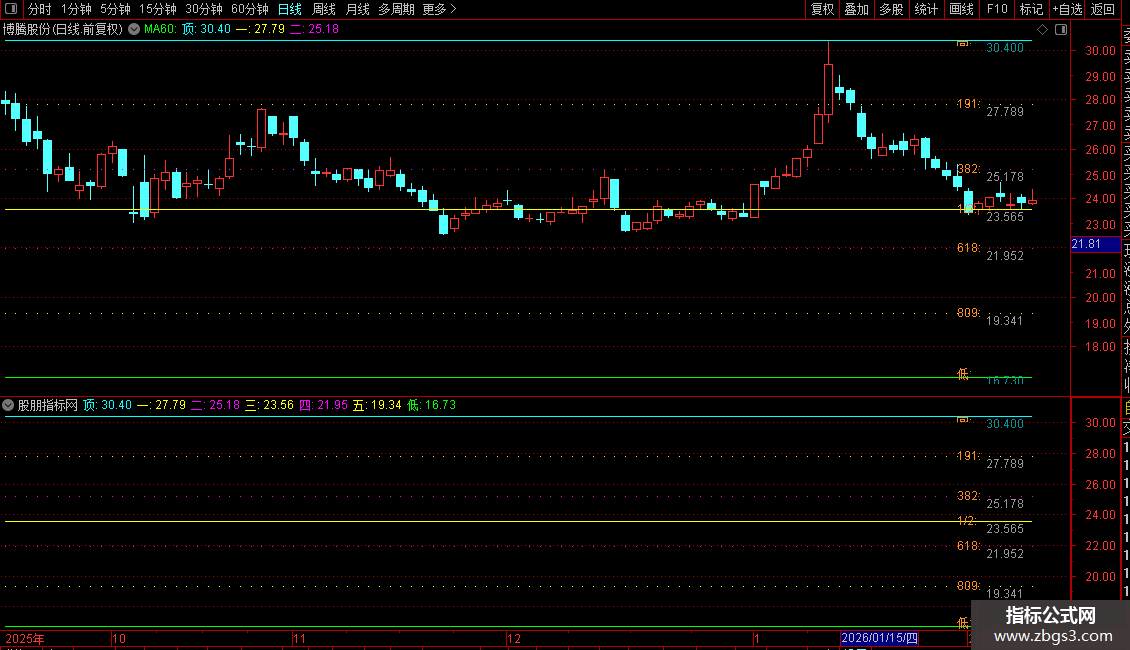1130x650 pixels.
Task: Activate the 画线 drawing tools
Action: point(961,9)
